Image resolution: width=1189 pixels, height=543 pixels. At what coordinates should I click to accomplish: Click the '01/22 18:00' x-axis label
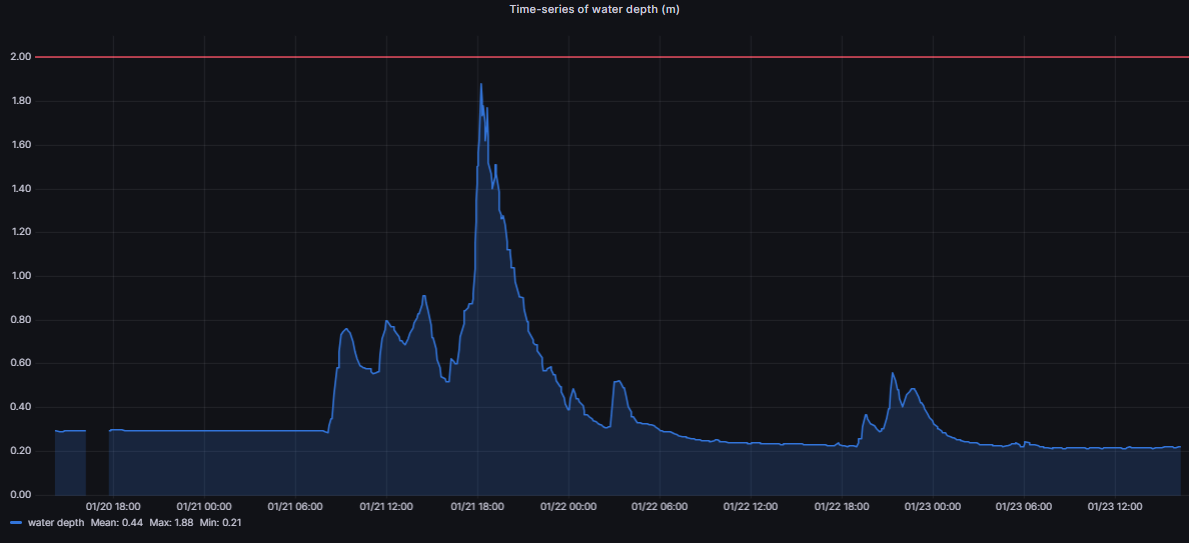(842, 507)
